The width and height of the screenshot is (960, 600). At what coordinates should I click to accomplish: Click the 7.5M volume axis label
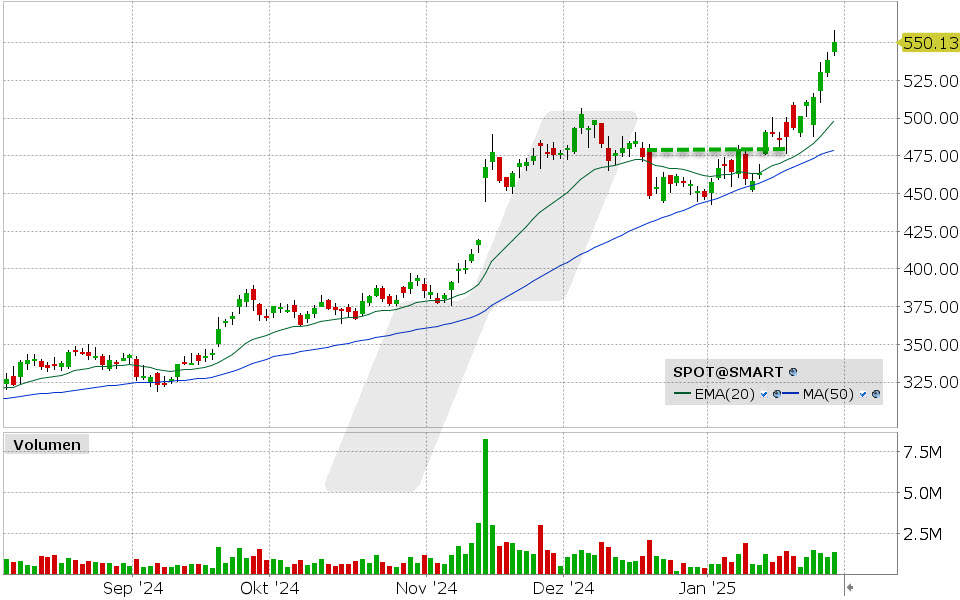pos(923,452)
